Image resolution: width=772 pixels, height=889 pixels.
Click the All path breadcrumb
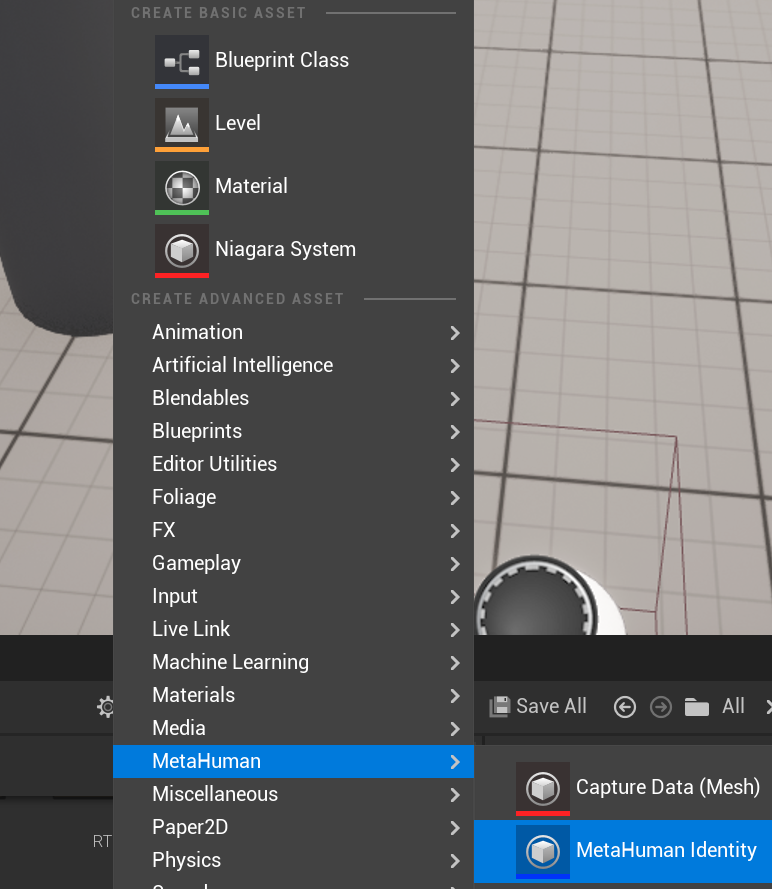733,706
